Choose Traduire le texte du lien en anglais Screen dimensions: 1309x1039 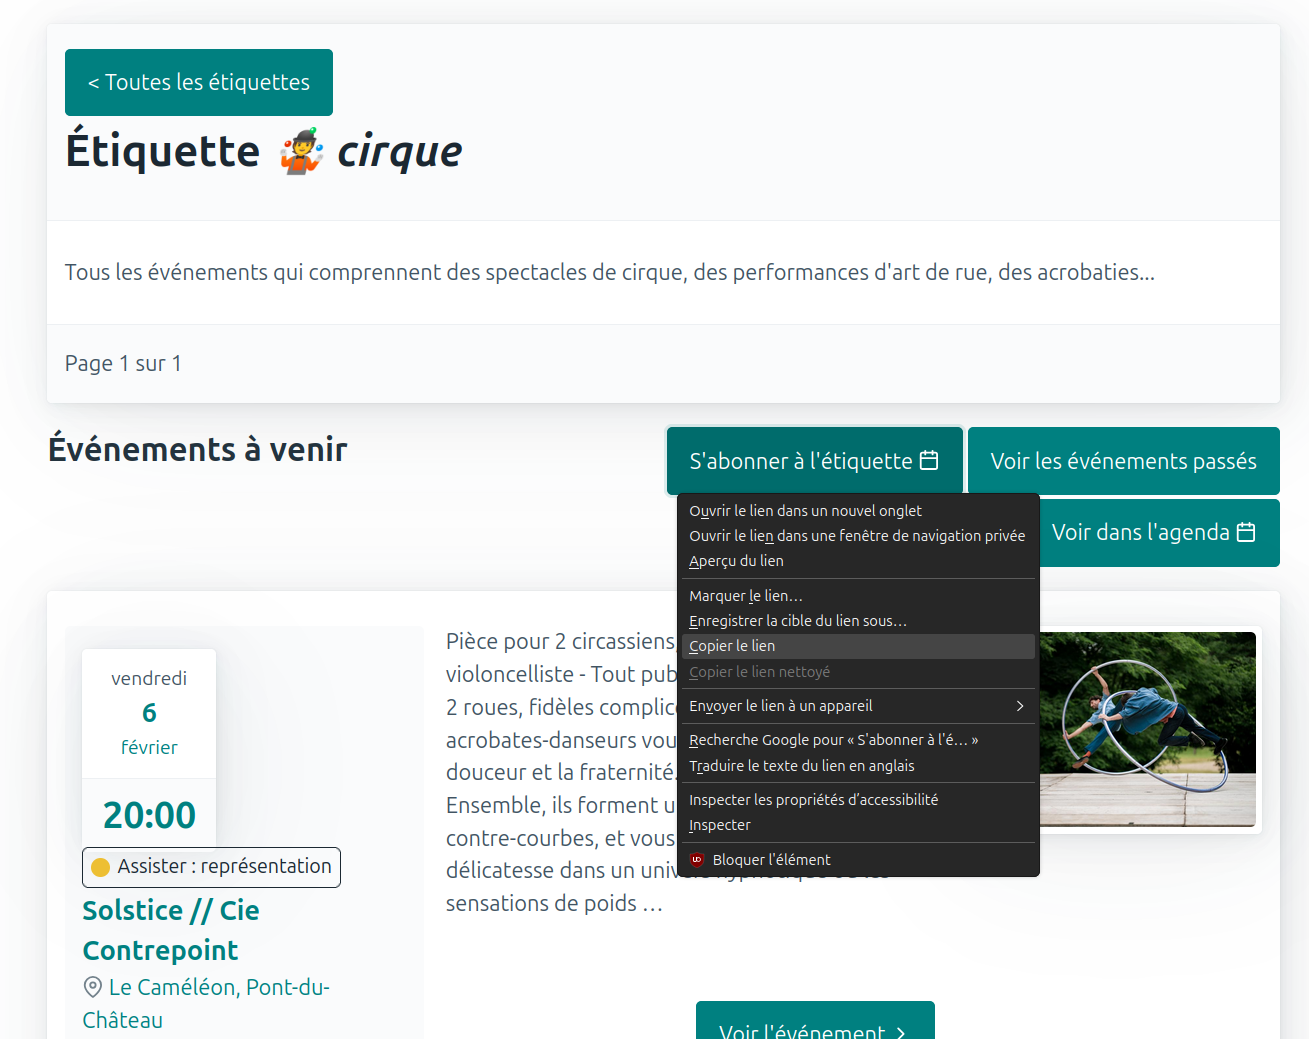801,766
